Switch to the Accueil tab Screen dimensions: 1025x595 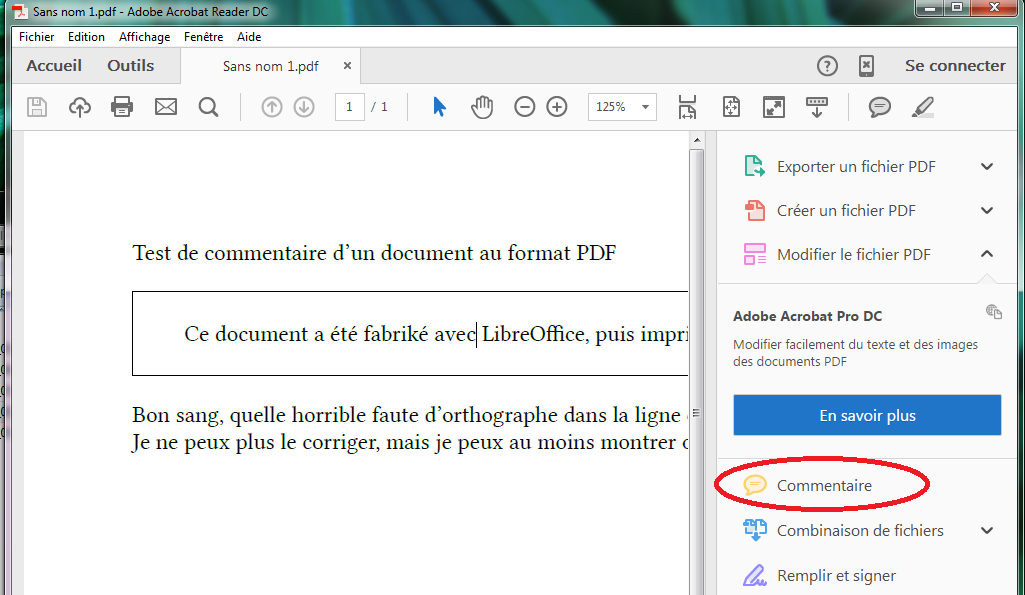pos(54,65)
